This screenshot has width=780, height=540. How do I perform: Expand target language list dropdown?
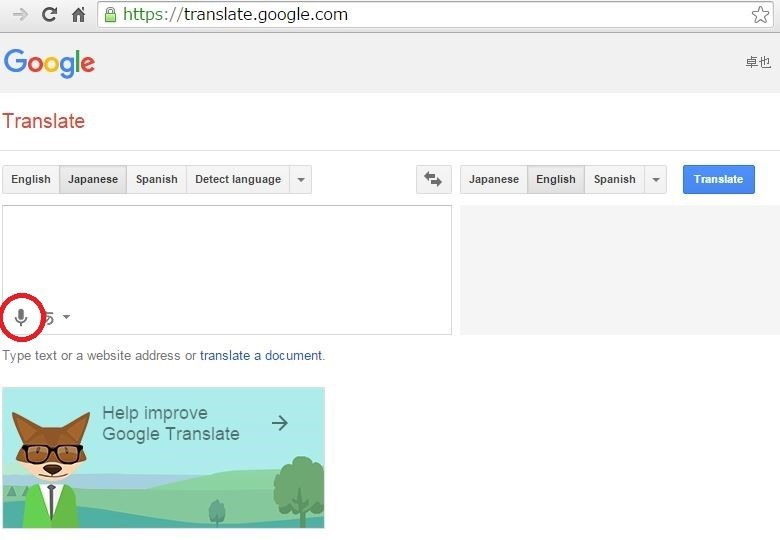pos(656,180)
